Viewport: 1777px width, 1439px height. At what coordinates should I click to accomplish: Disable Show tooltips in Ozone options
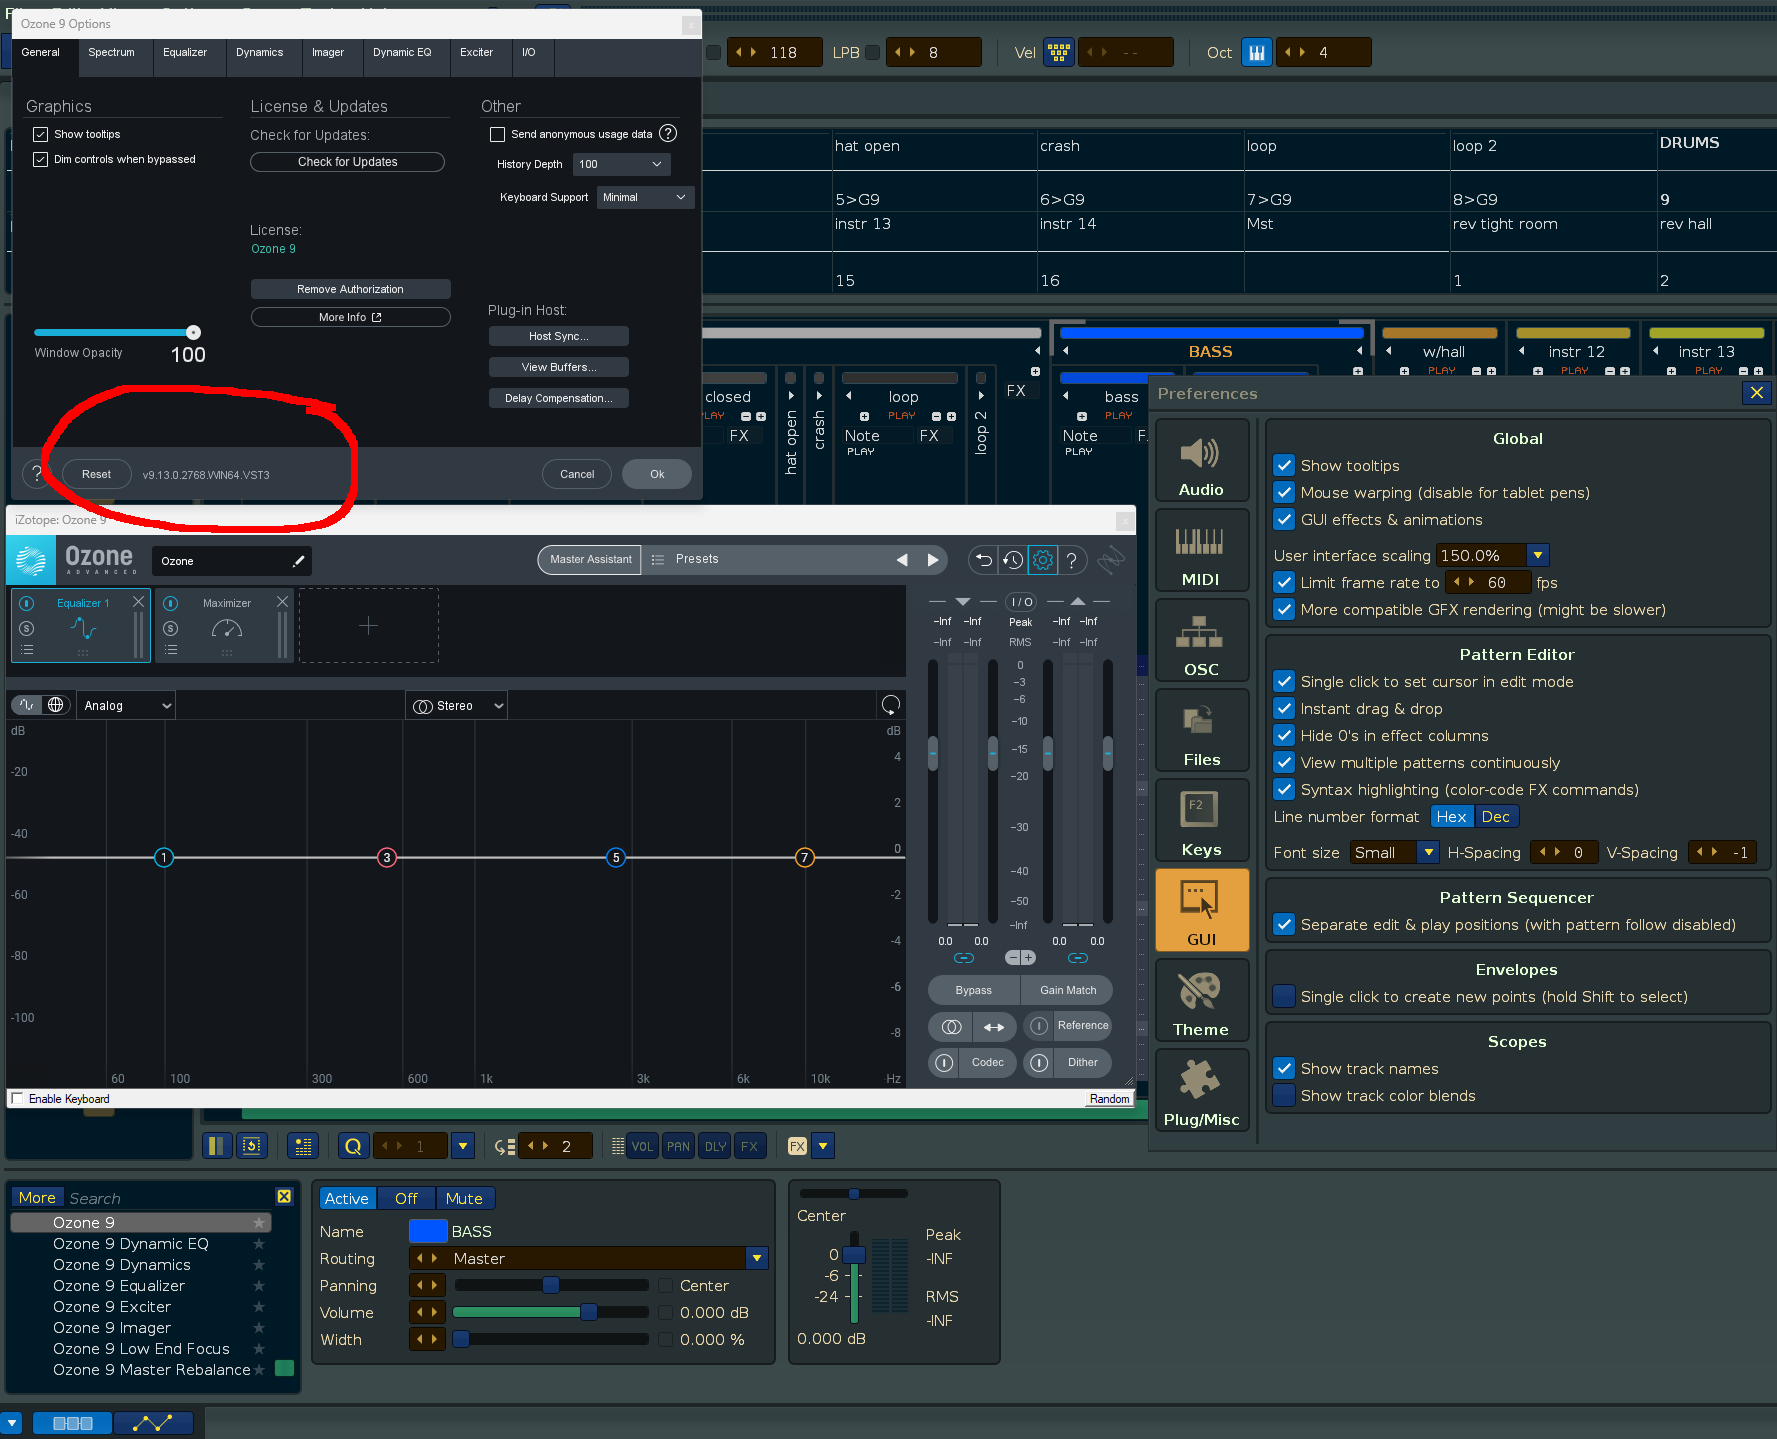click(41, 134)
